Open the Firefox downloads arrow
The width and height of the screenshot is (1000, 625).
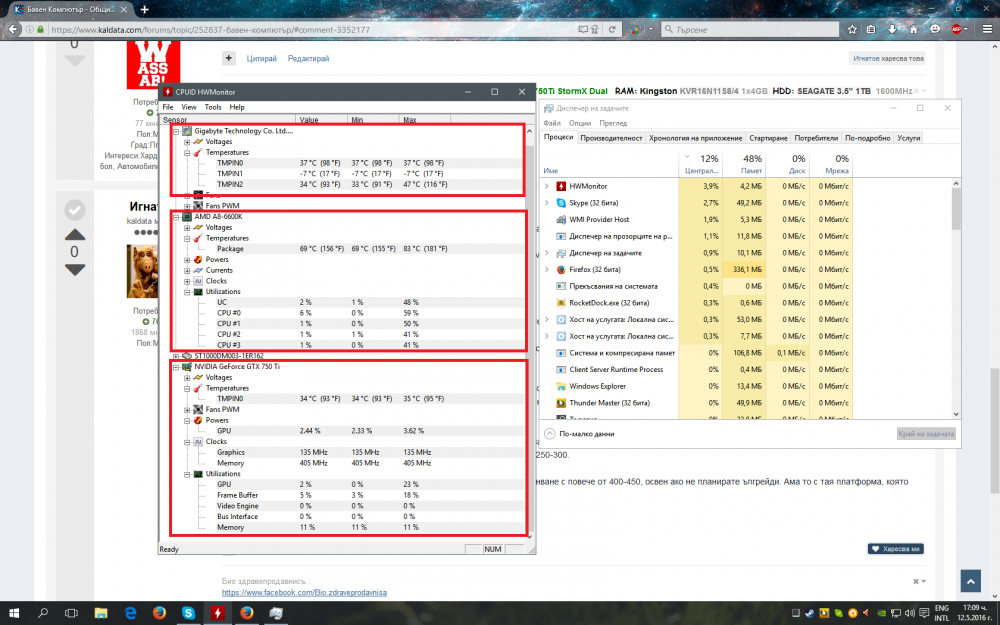[x=892, y=29]
